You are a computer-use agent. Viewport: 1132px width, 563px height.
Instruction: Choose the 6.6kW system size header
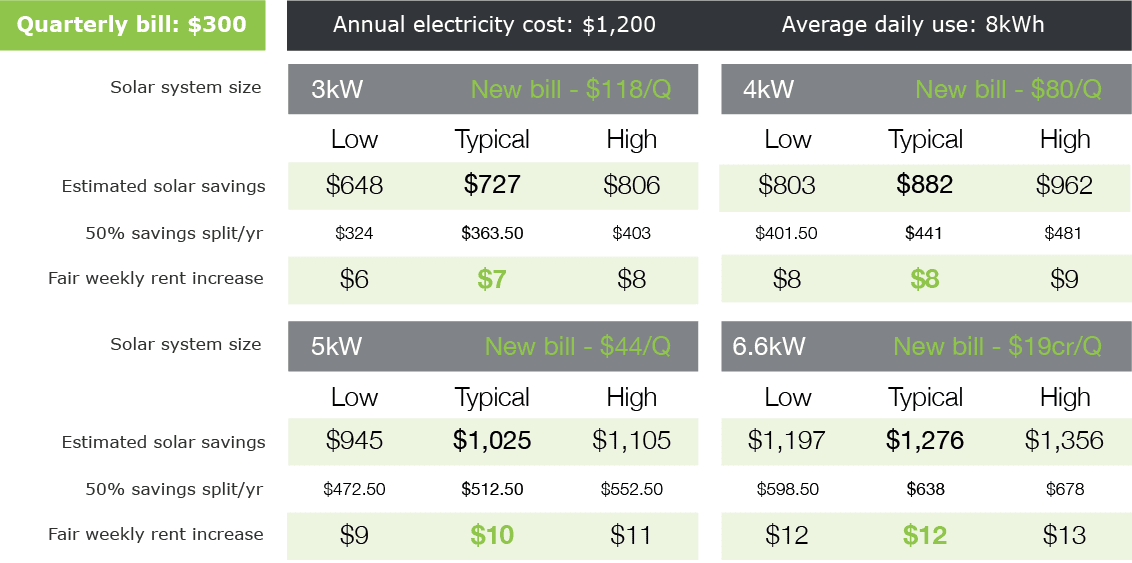click(x=768, y=346)
